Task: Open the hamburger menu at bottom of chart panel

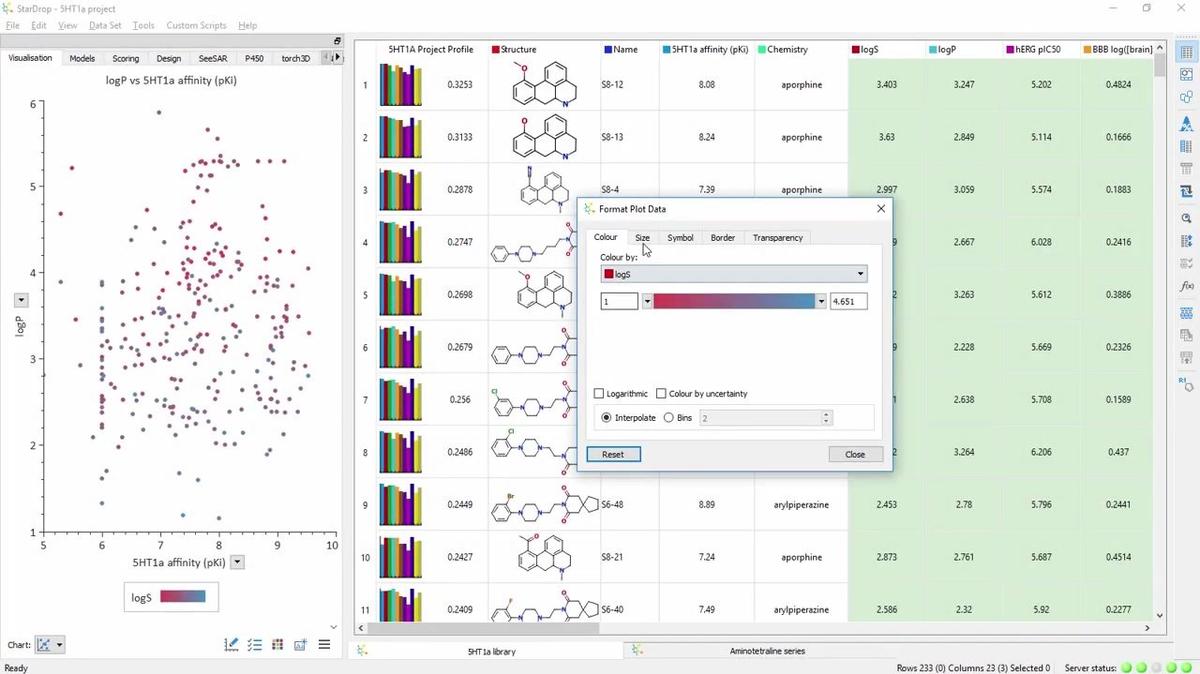Action: (324, 644)
